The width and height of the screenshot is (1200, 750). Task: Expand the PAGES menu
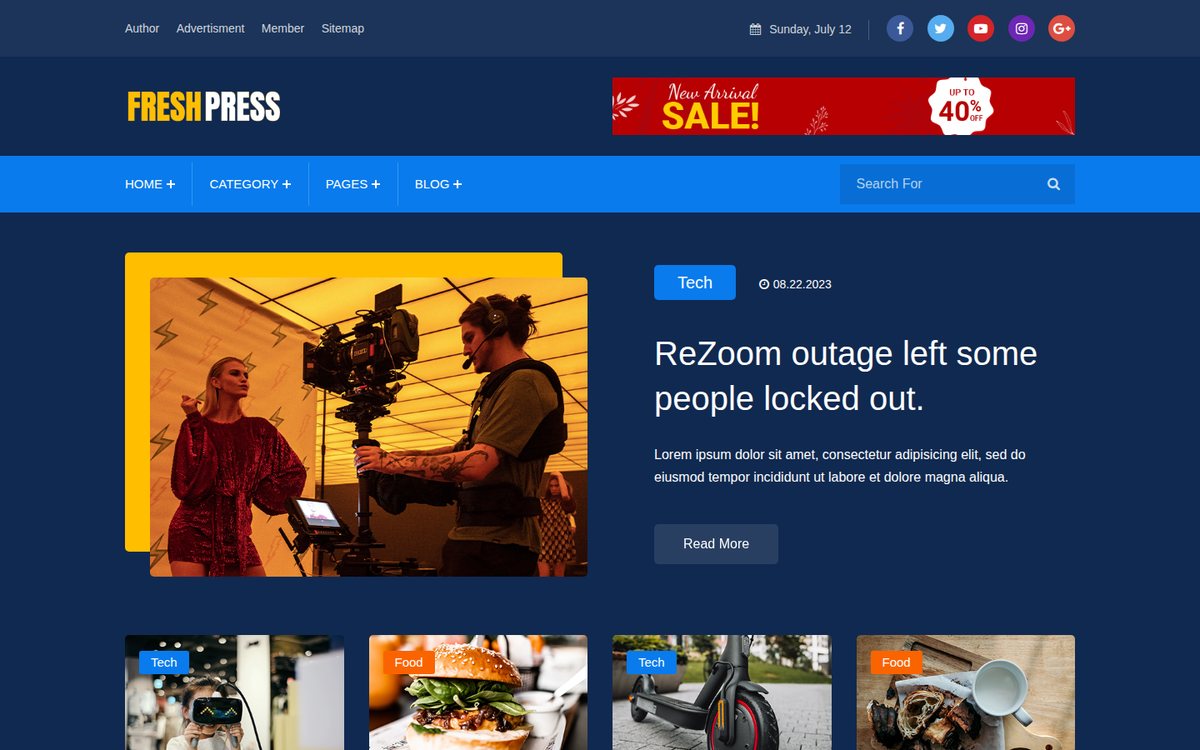pos(353,184)
